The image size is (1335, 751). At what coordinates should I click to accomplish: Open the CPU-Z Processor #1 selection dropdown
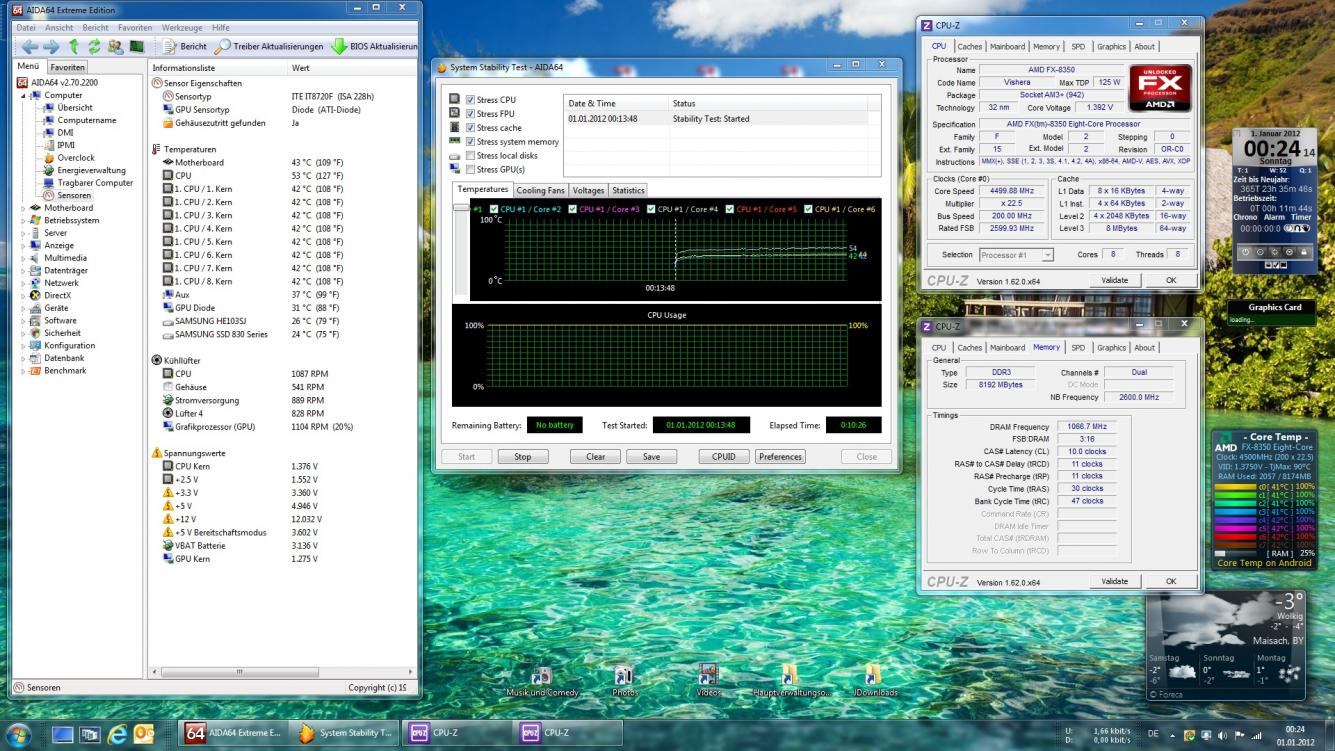tap(1016, 255)
